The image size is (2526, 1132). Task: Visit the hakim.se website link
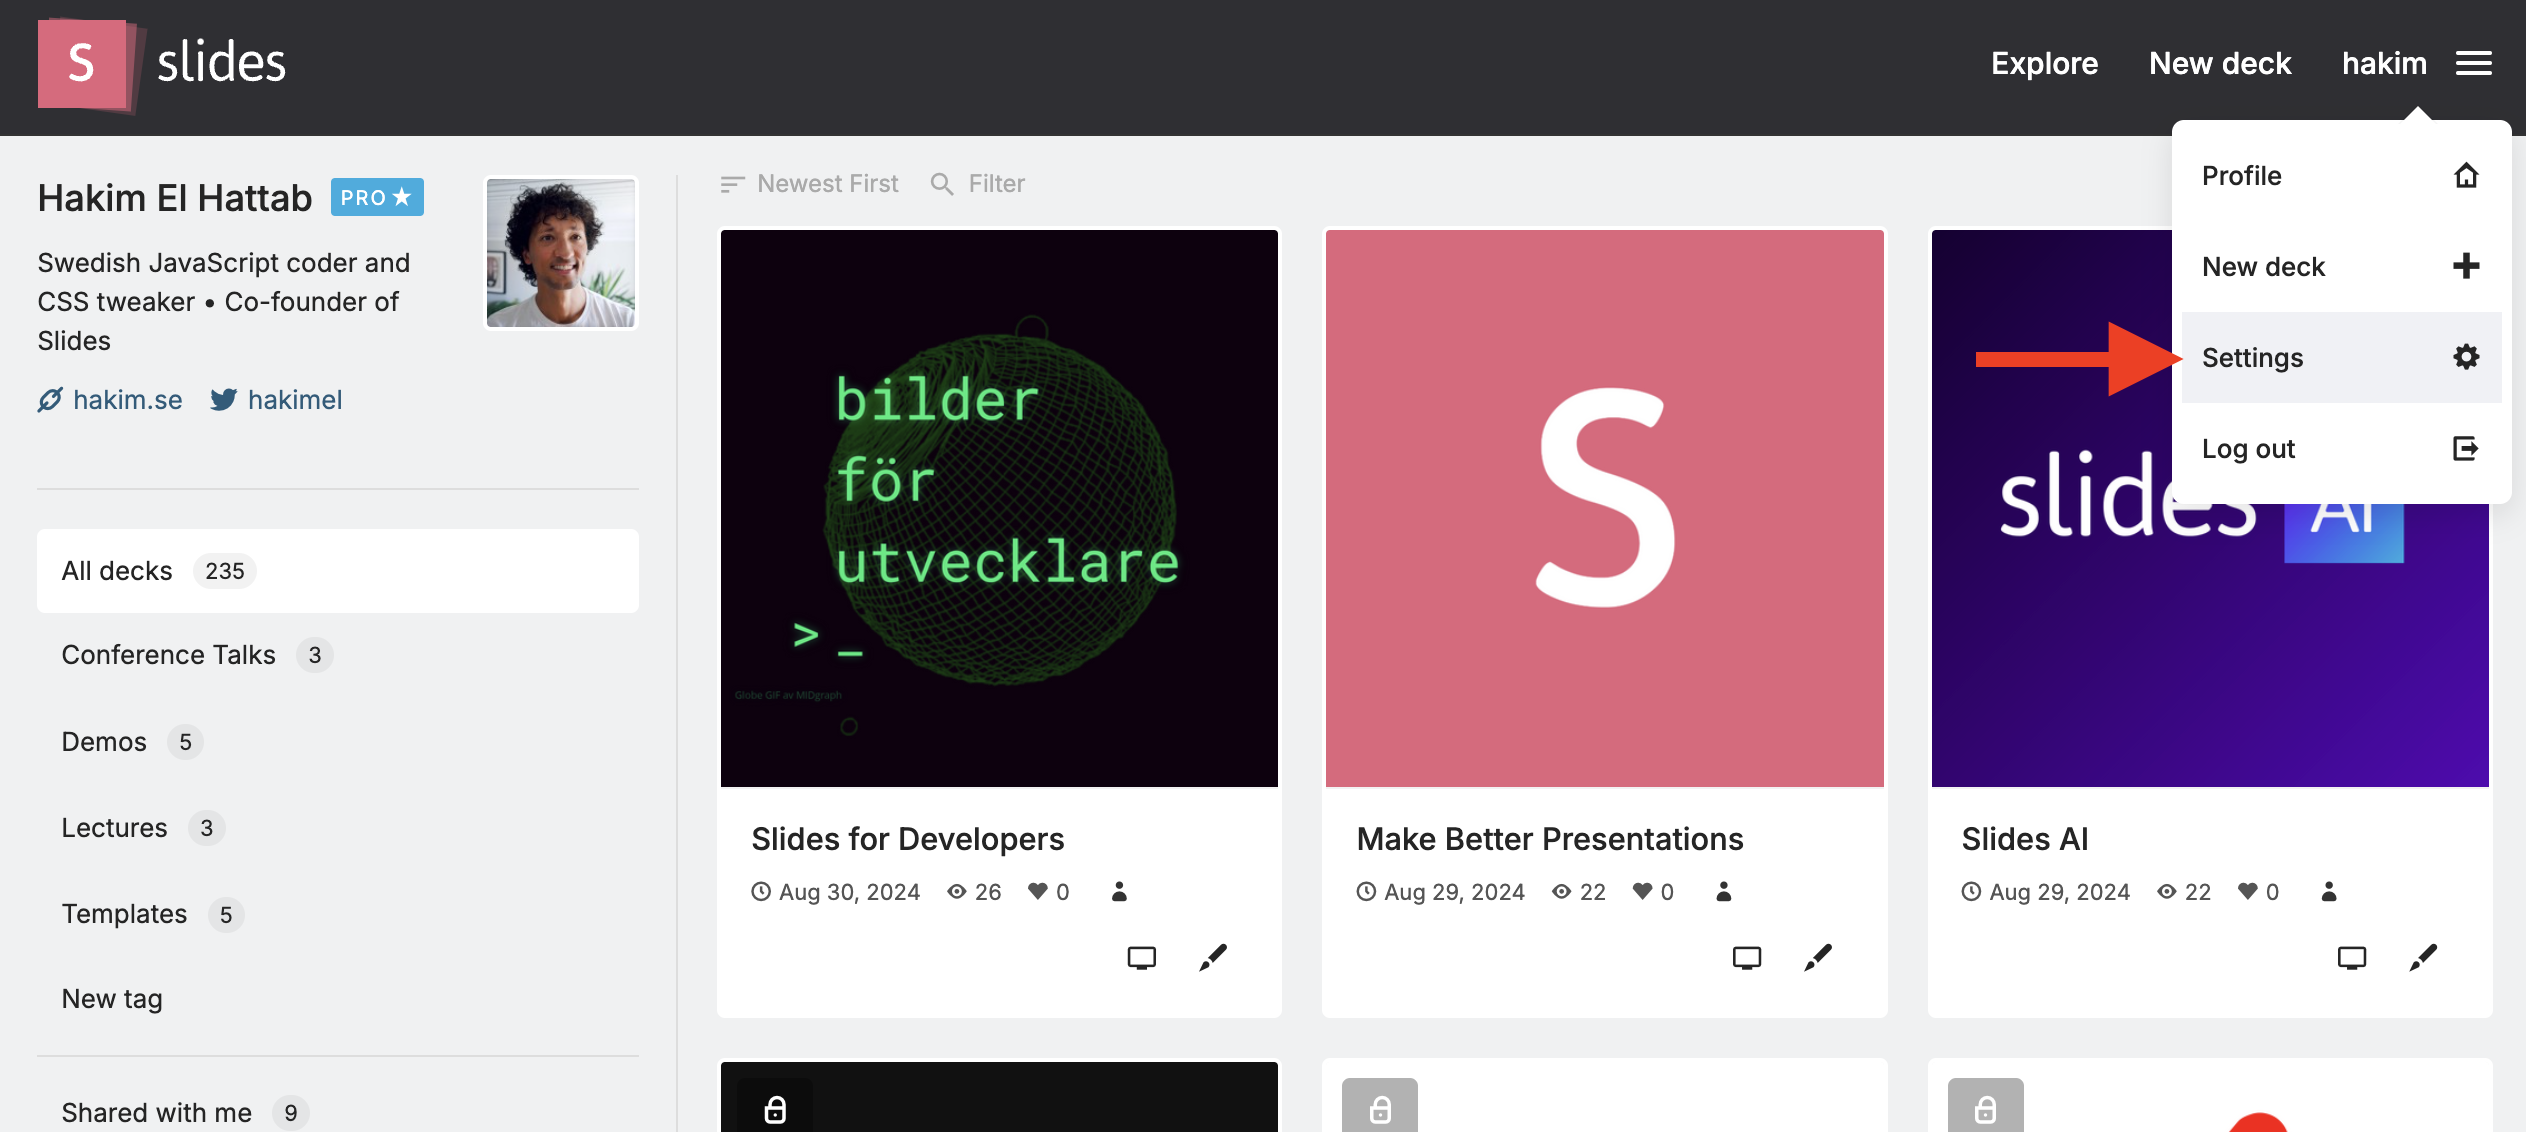127,400
